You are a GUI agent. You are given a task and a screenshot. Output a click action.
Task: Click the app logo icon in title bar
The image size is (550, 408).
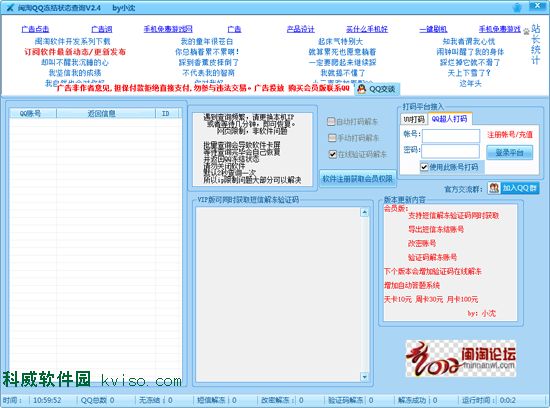10,8
